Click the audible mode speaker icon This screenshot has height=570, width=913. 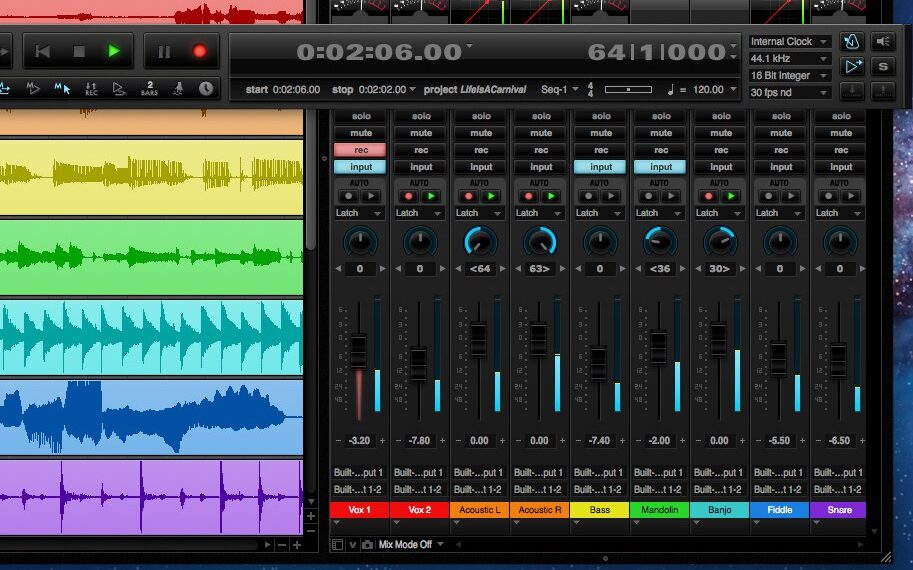pos(882,42)
